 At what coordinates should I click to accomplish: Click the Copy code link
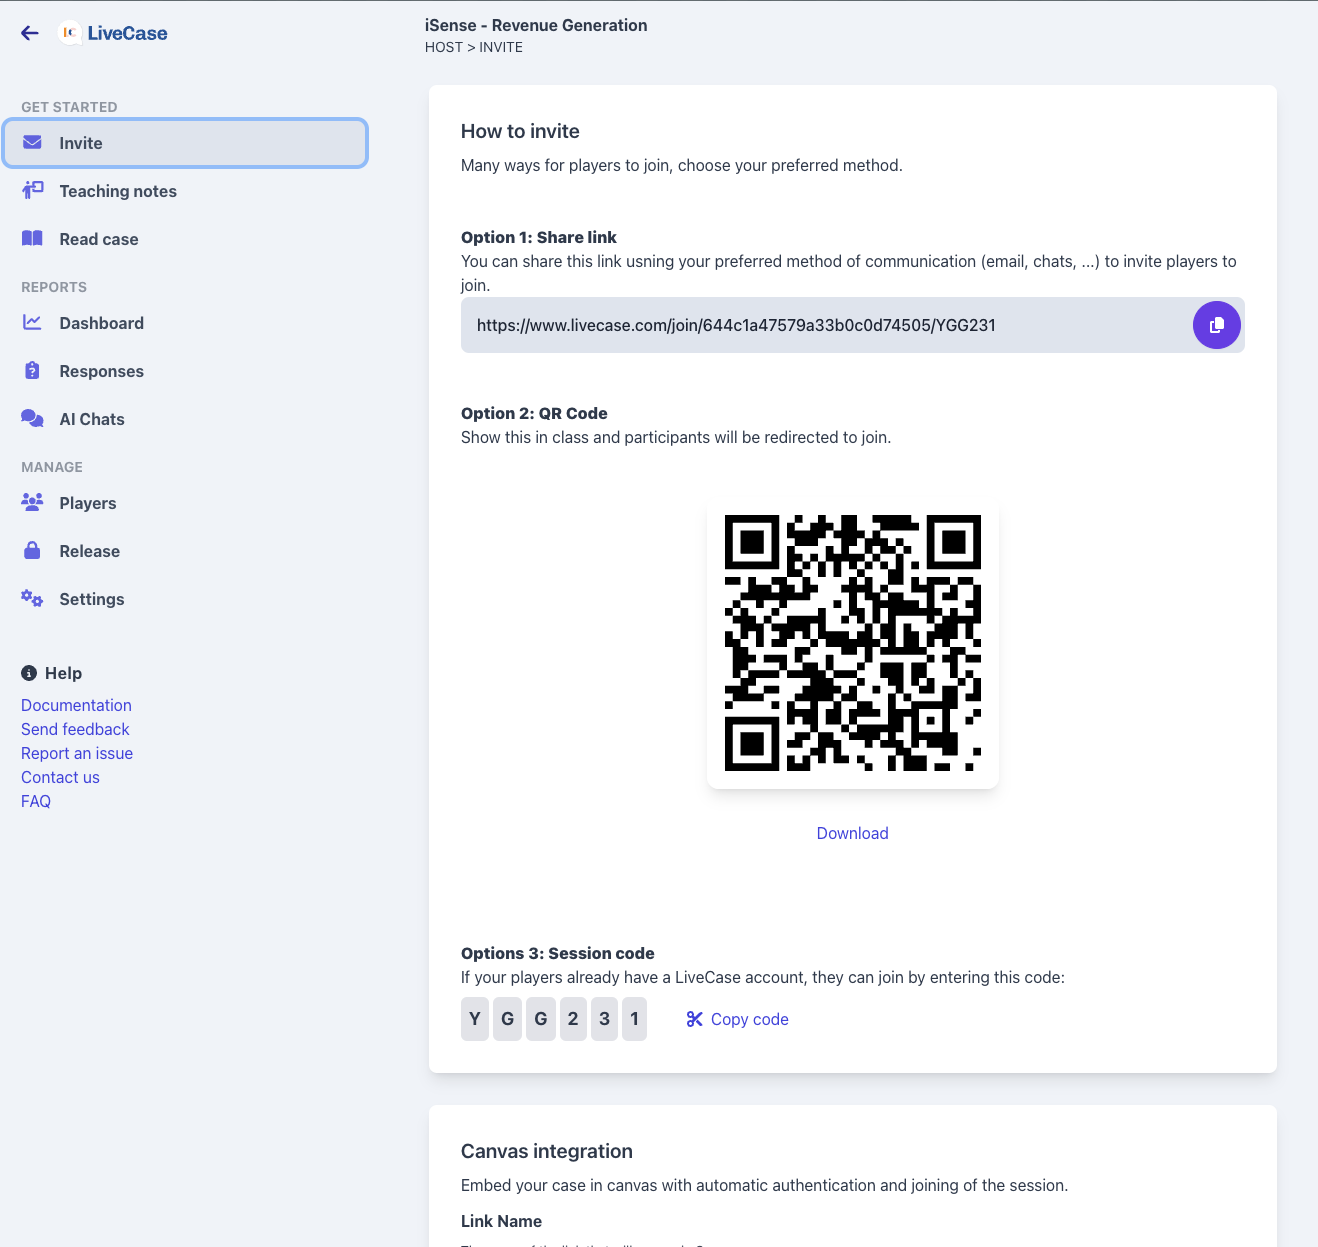click(x=749, y=1019)
